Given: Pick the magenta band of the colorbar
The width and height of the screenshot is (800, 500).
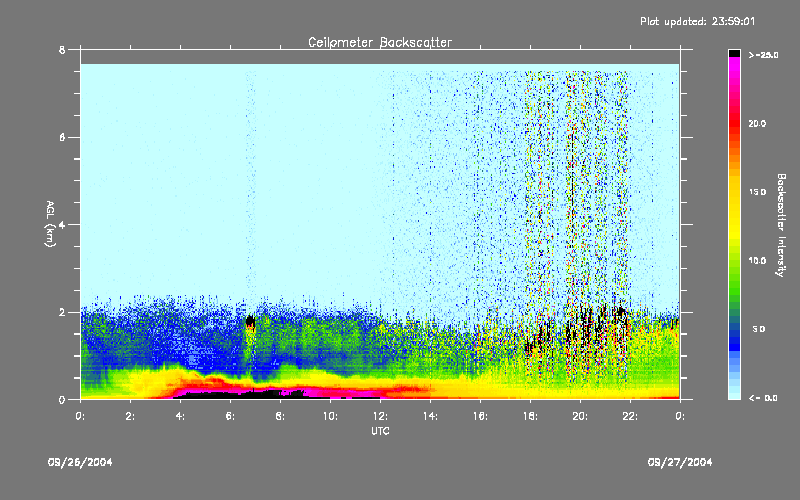Looking at the screenshot, I should [x=734, y=69].
